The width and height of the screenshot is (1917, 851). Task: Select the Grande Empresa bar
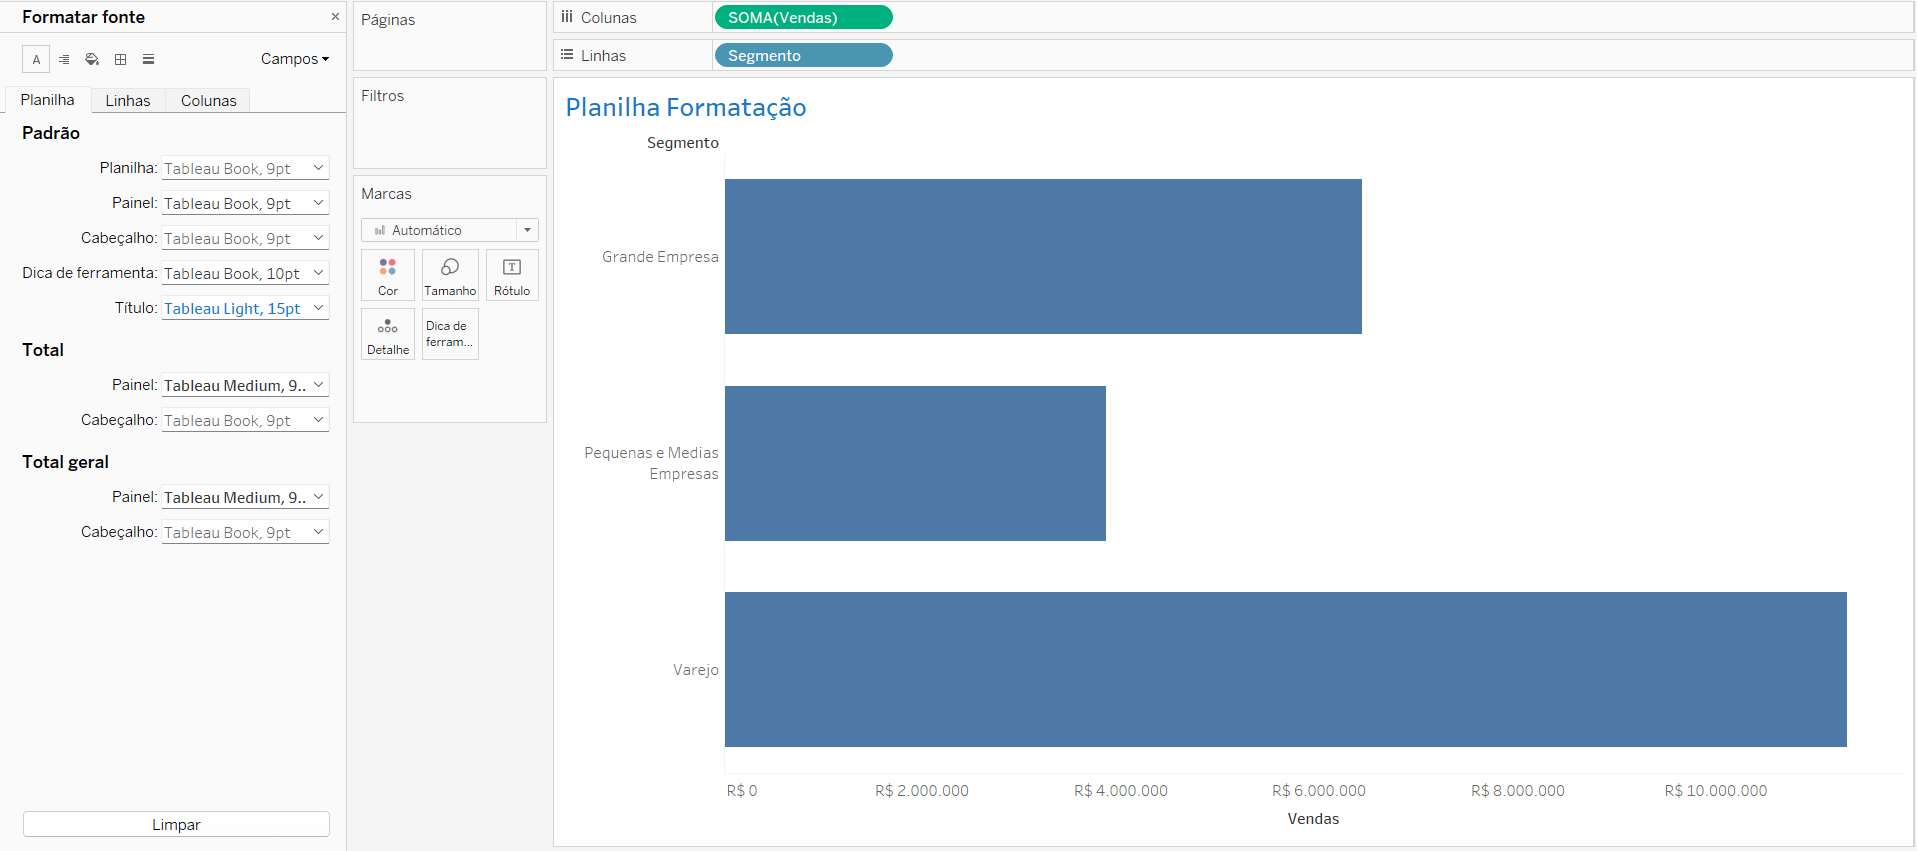point(1043,256)
